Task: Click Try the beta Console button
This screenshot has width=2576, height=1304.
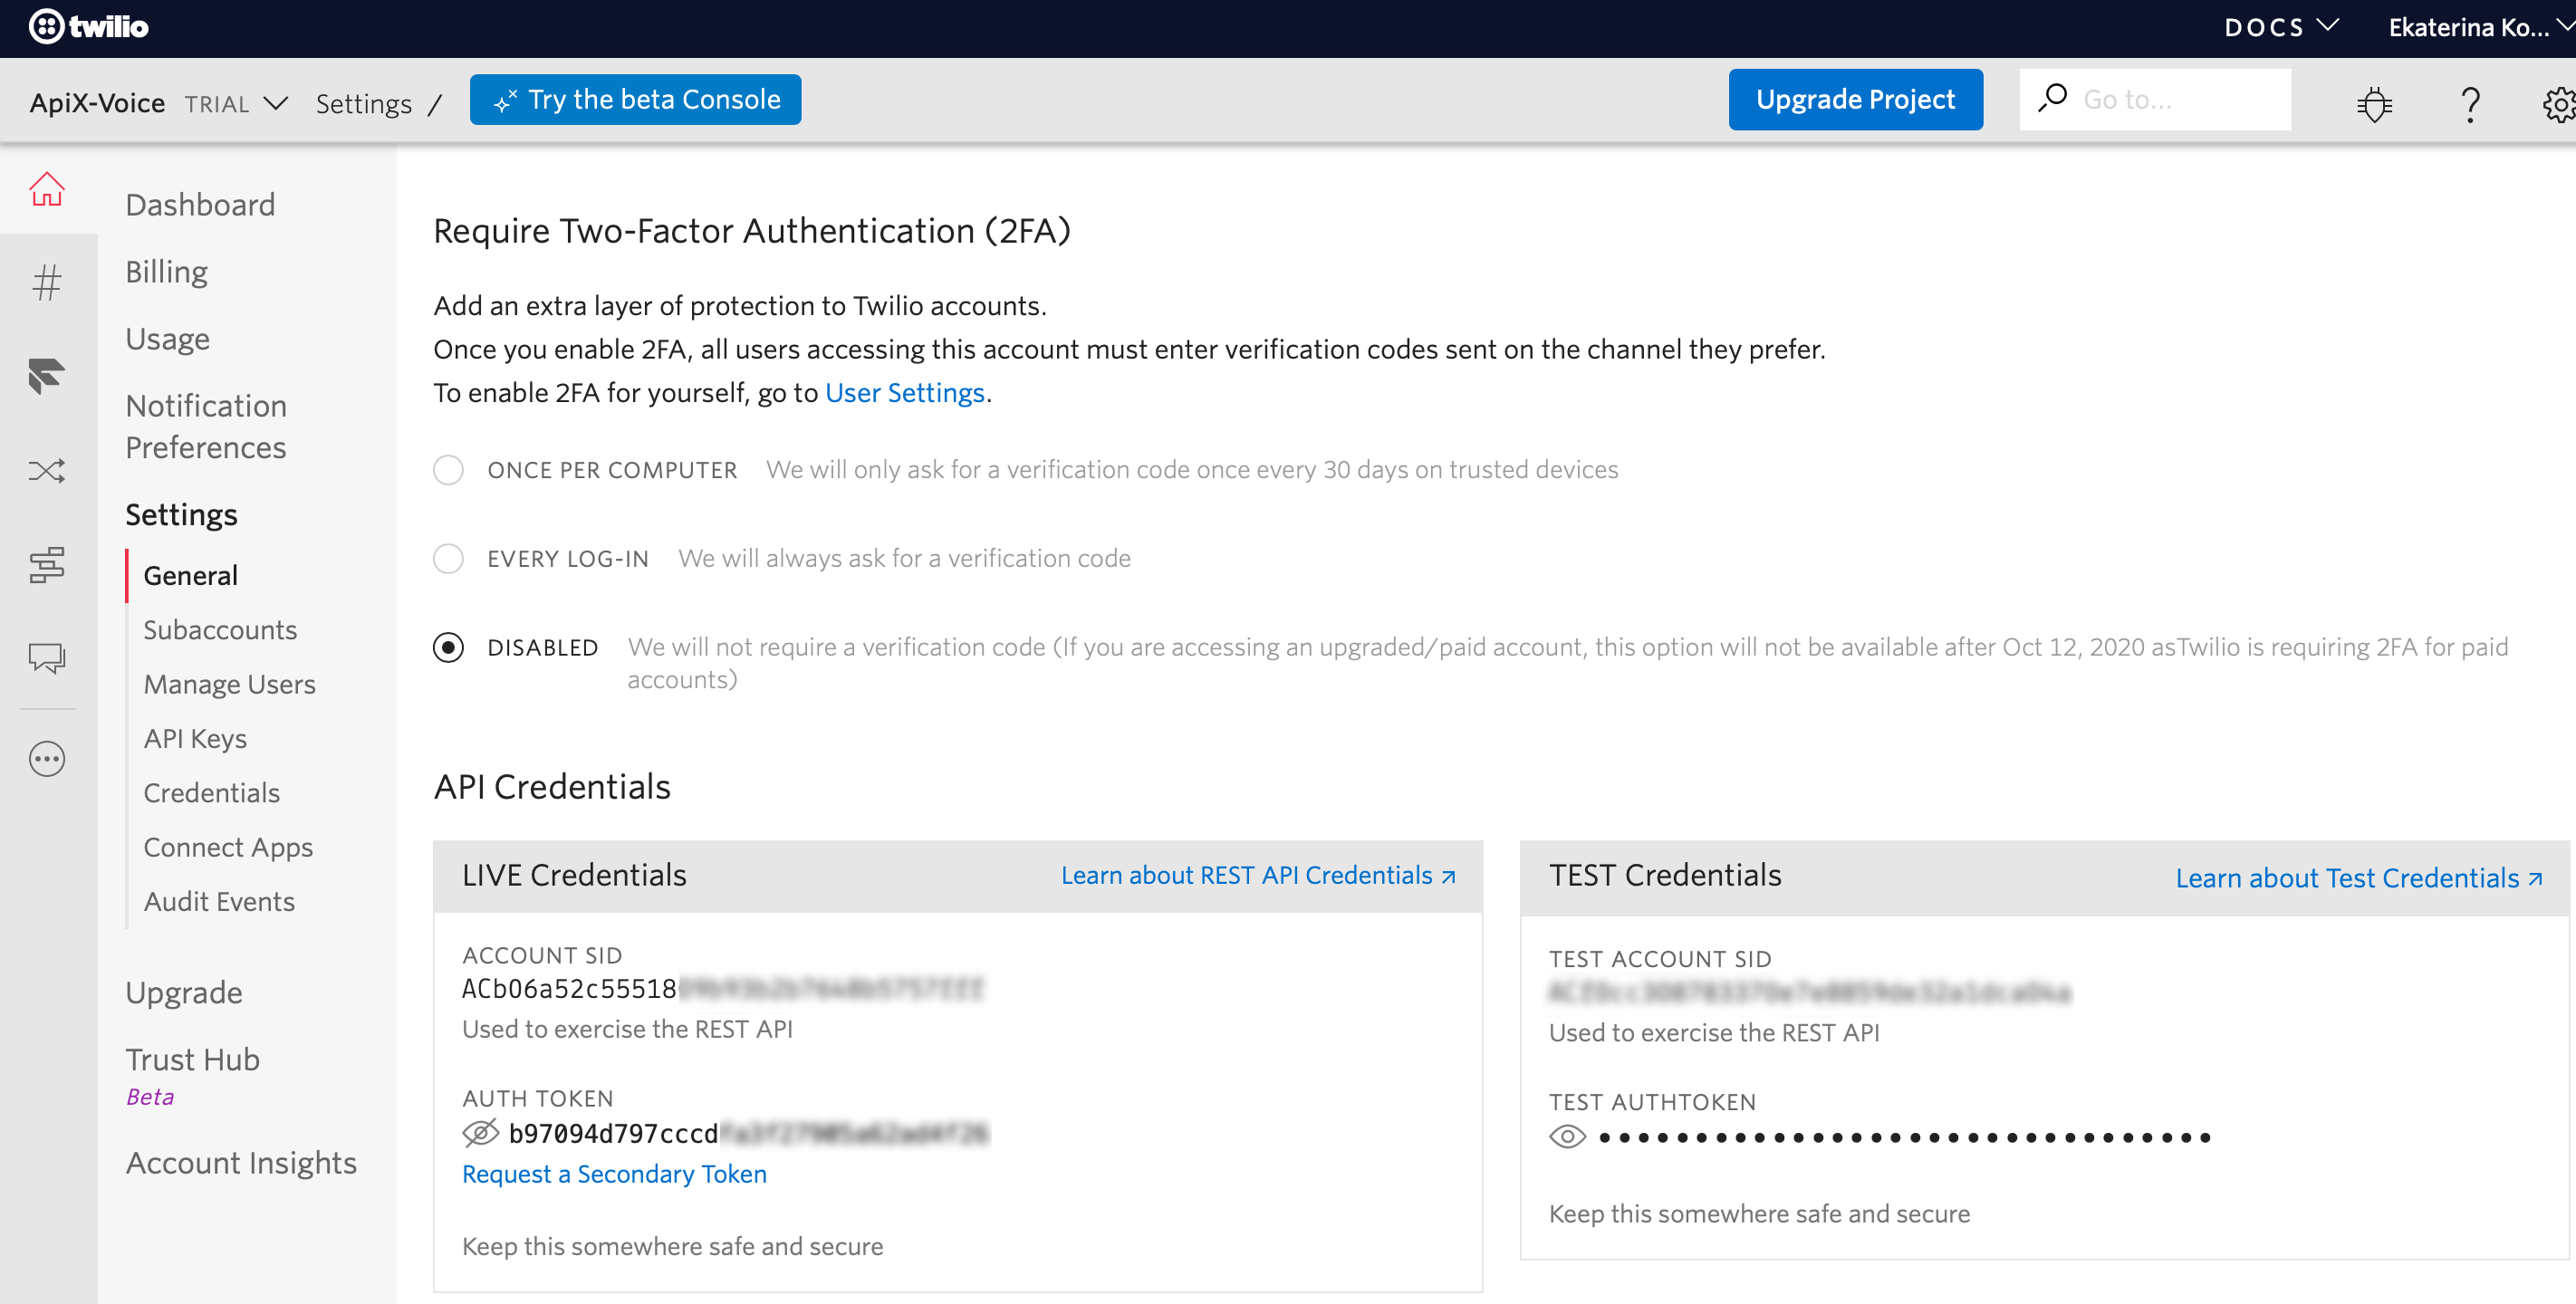Action: click(x=635, y=99)
